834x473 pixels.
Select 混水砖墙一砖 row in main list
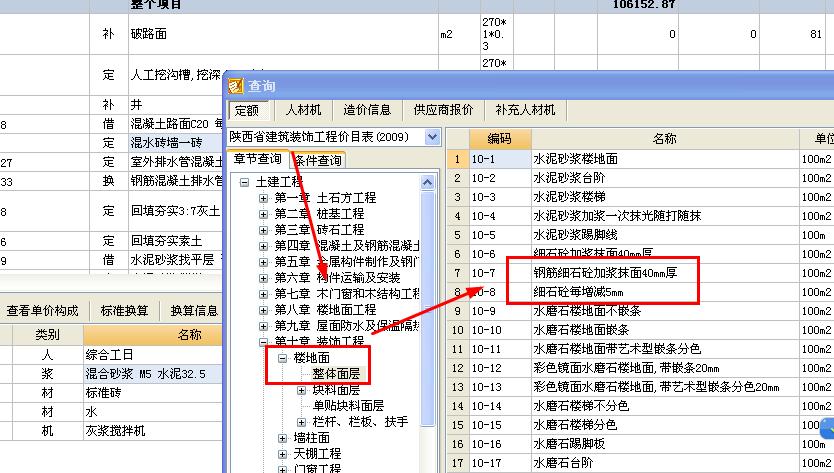(111, 143)
